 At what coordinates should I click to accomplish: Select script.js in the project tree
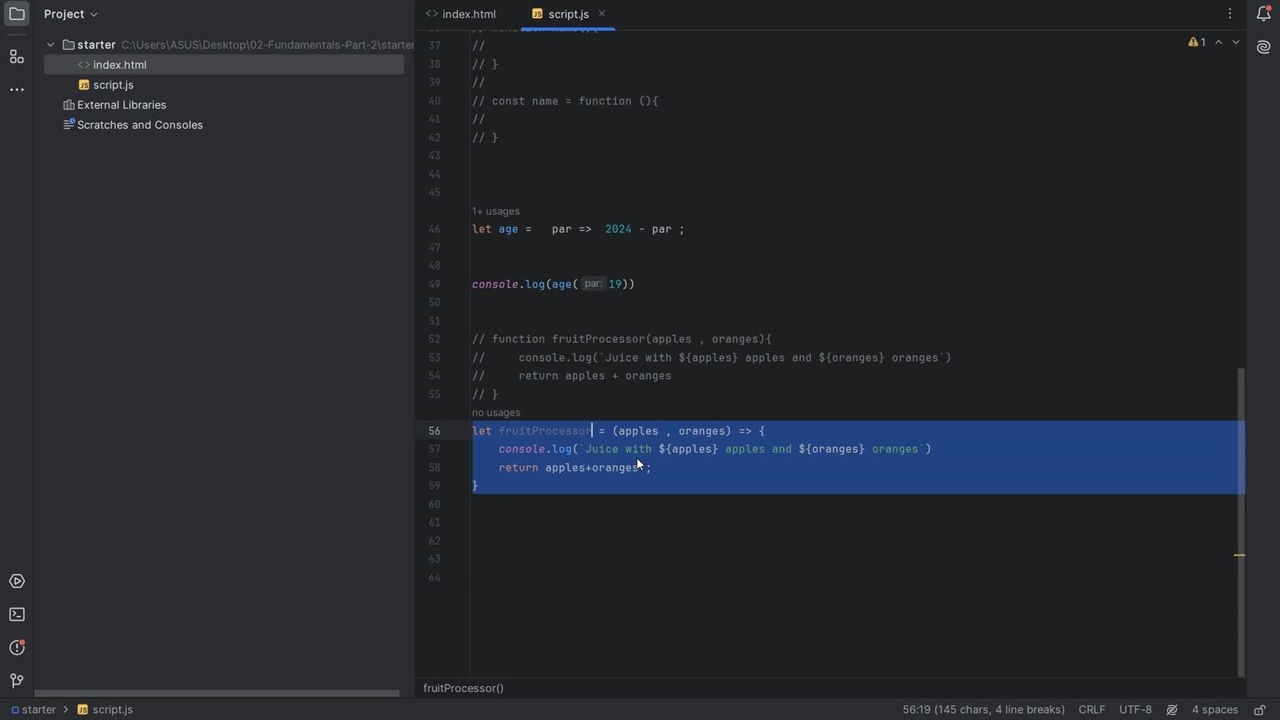pos(113,85)
